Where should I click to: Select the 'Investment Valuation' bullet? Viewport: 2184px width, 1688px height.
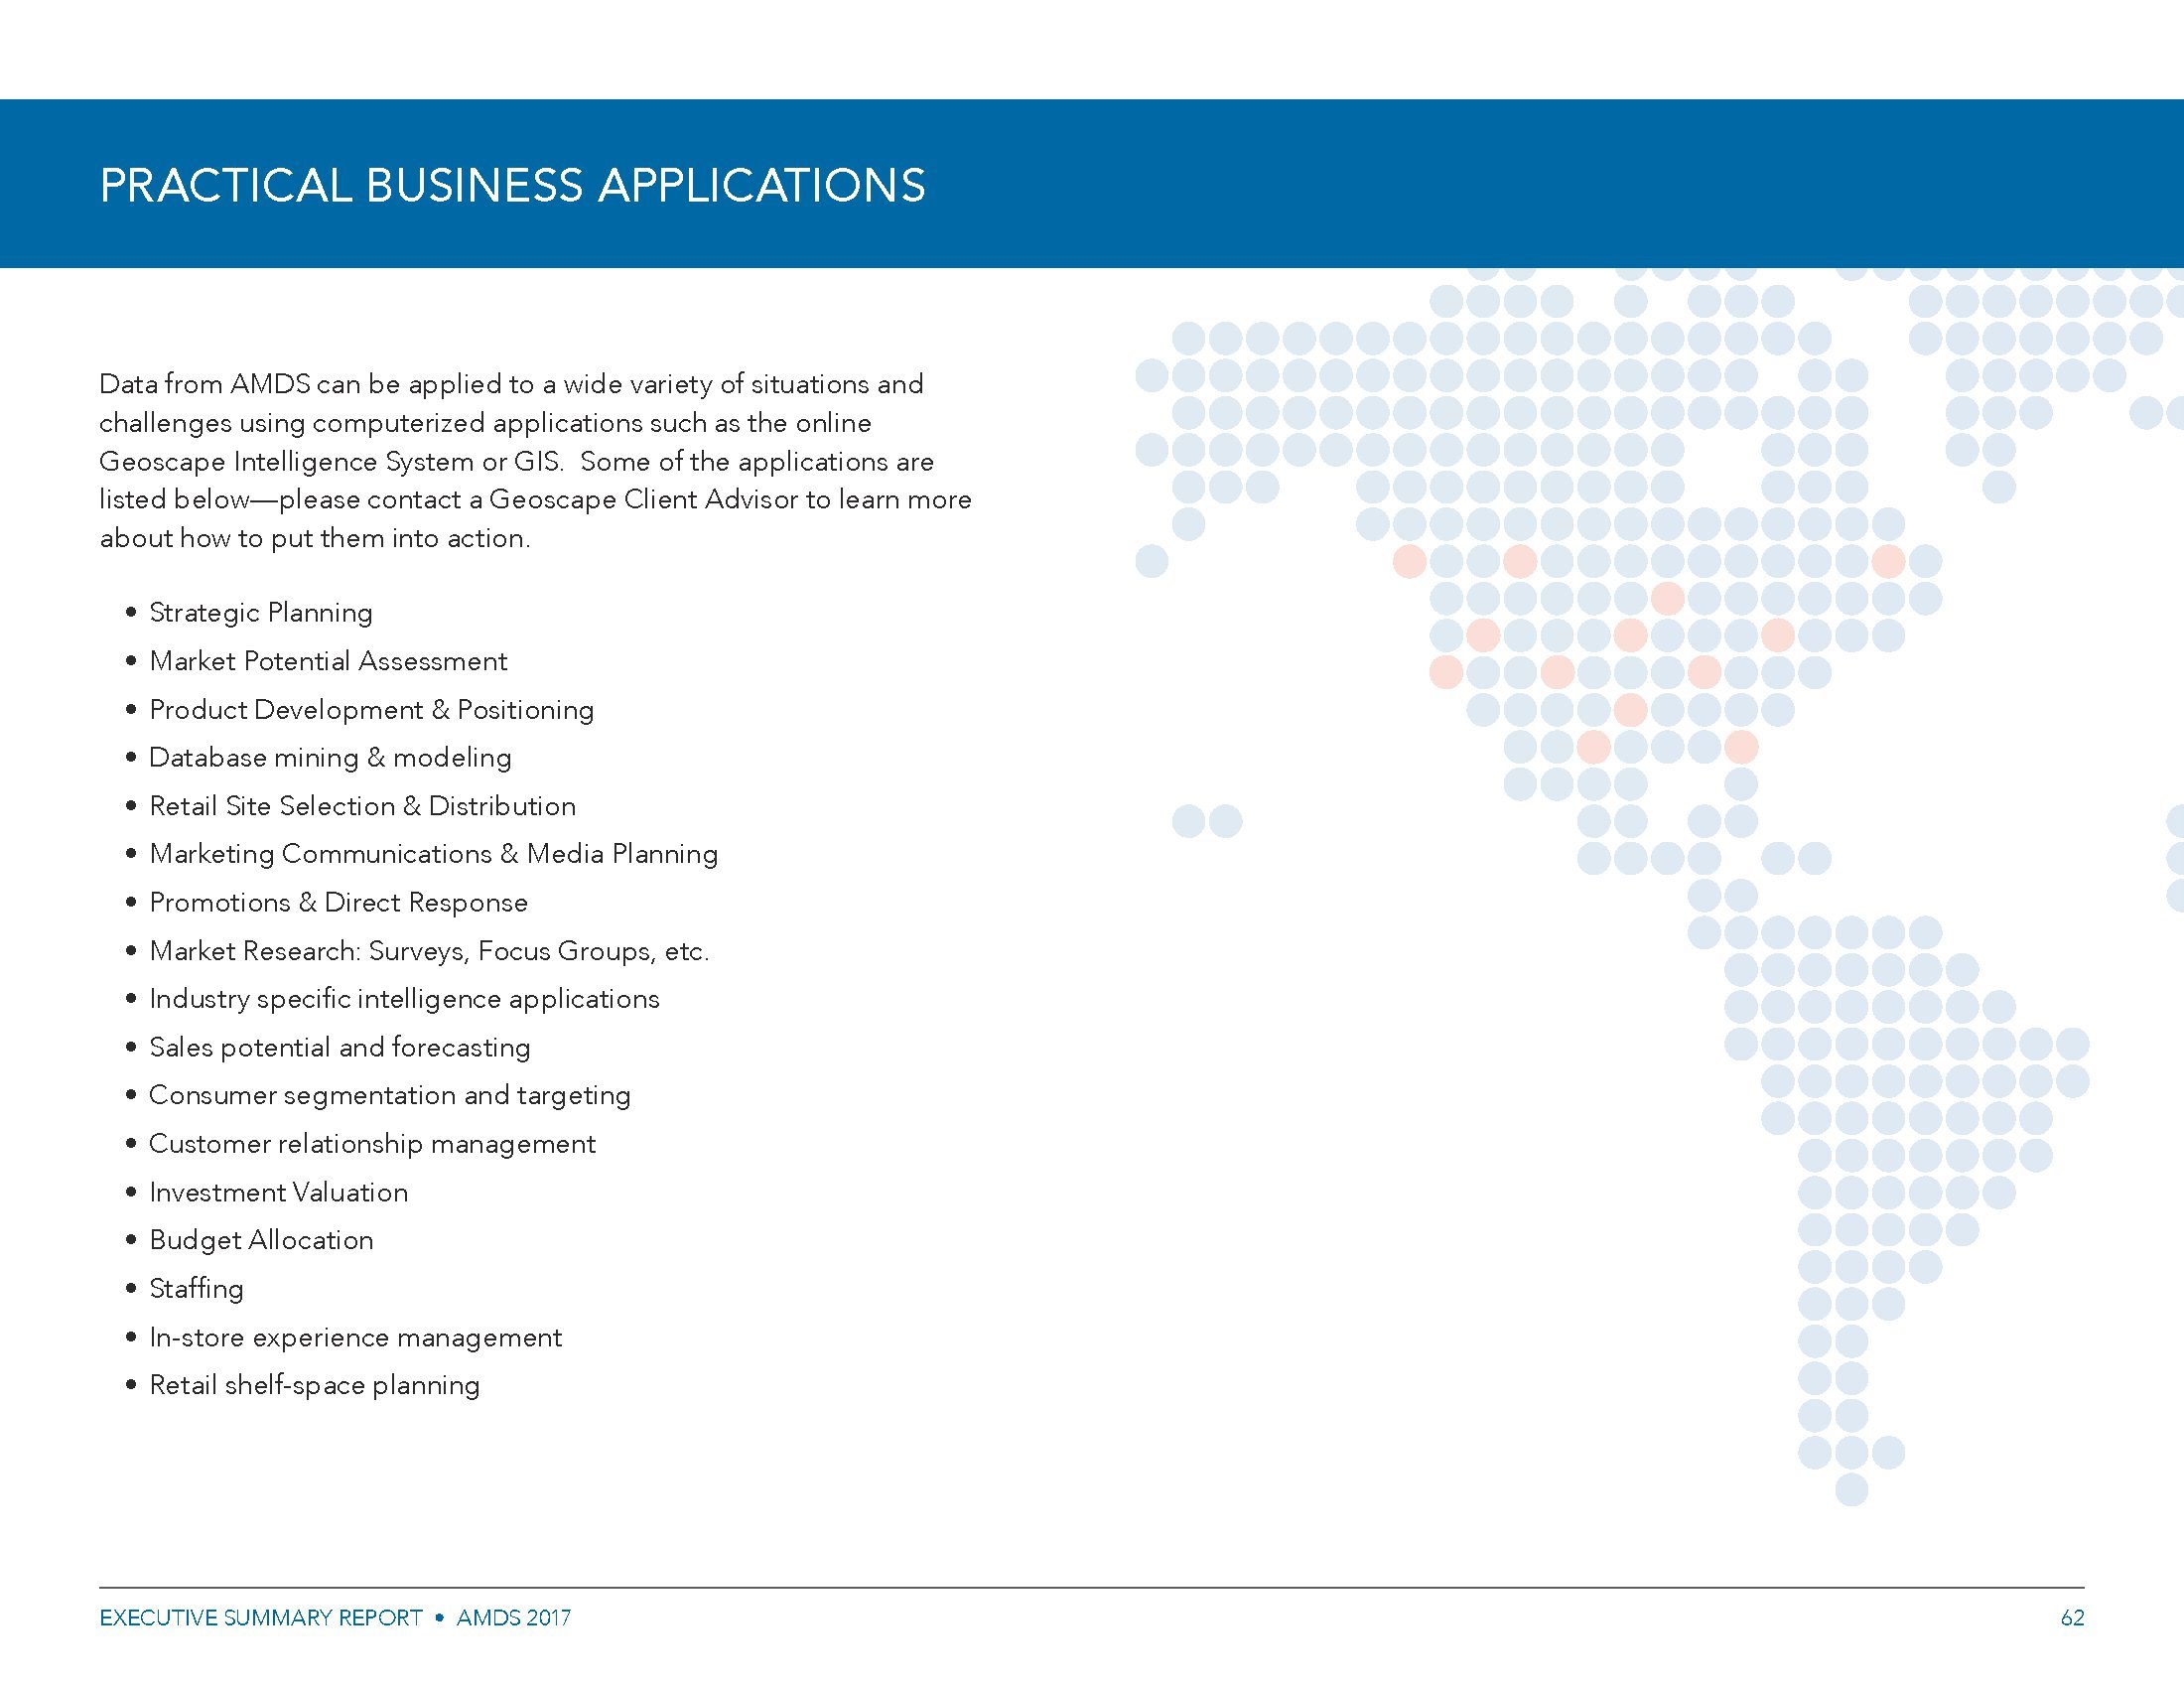pos(278,1192)
